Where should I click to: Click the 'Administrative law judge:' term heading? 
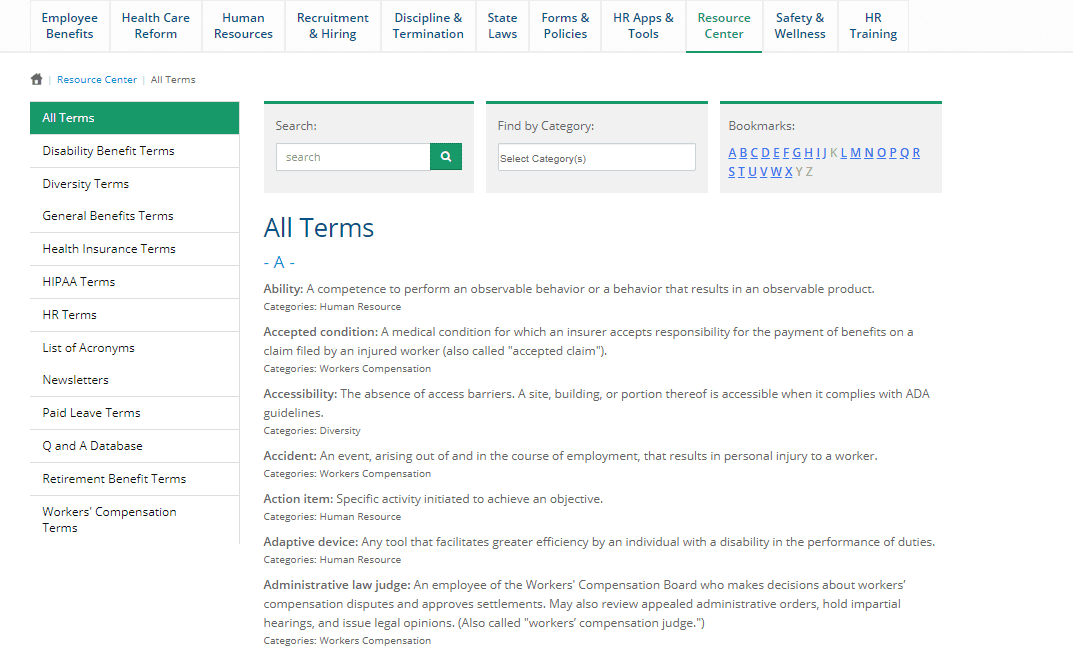[337, 585]
